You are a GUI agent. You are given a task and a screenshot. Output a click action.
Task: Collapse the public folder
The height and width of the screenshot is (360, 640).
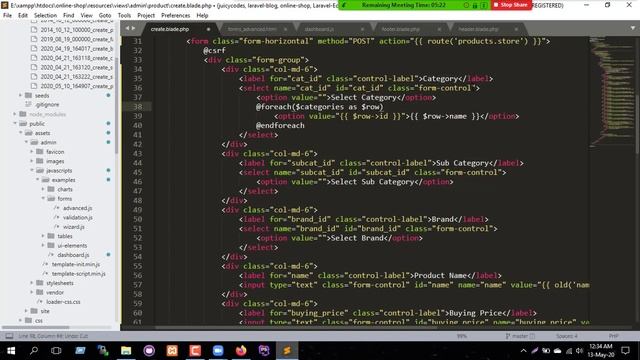pos(15,123)
